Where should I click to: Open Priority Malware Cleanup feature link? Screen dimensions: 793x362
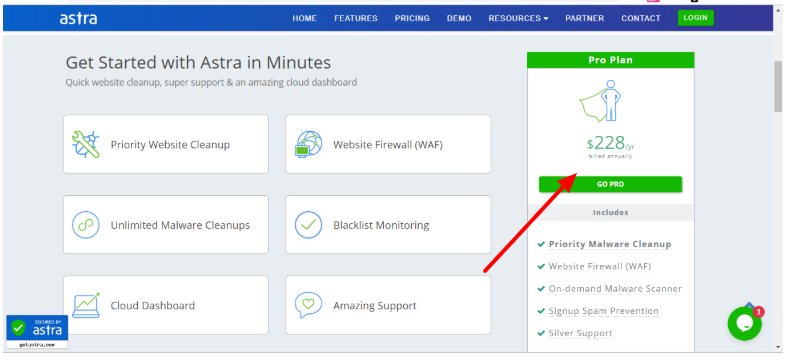[x=610, y=244]
